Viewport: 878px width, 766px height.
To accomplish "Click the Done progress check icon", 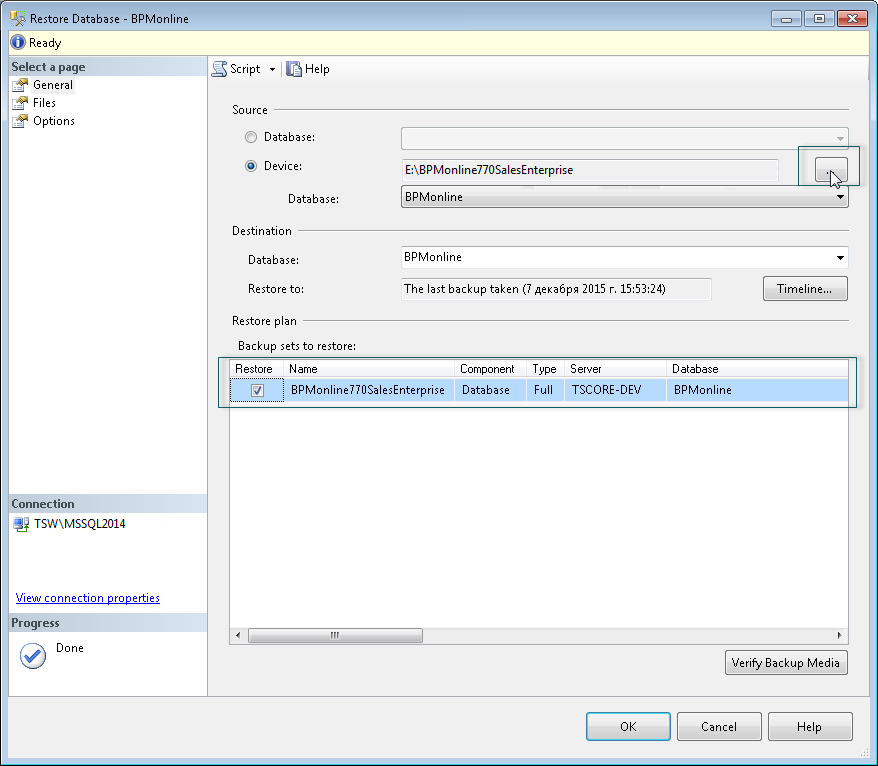I will click(33, 656).
